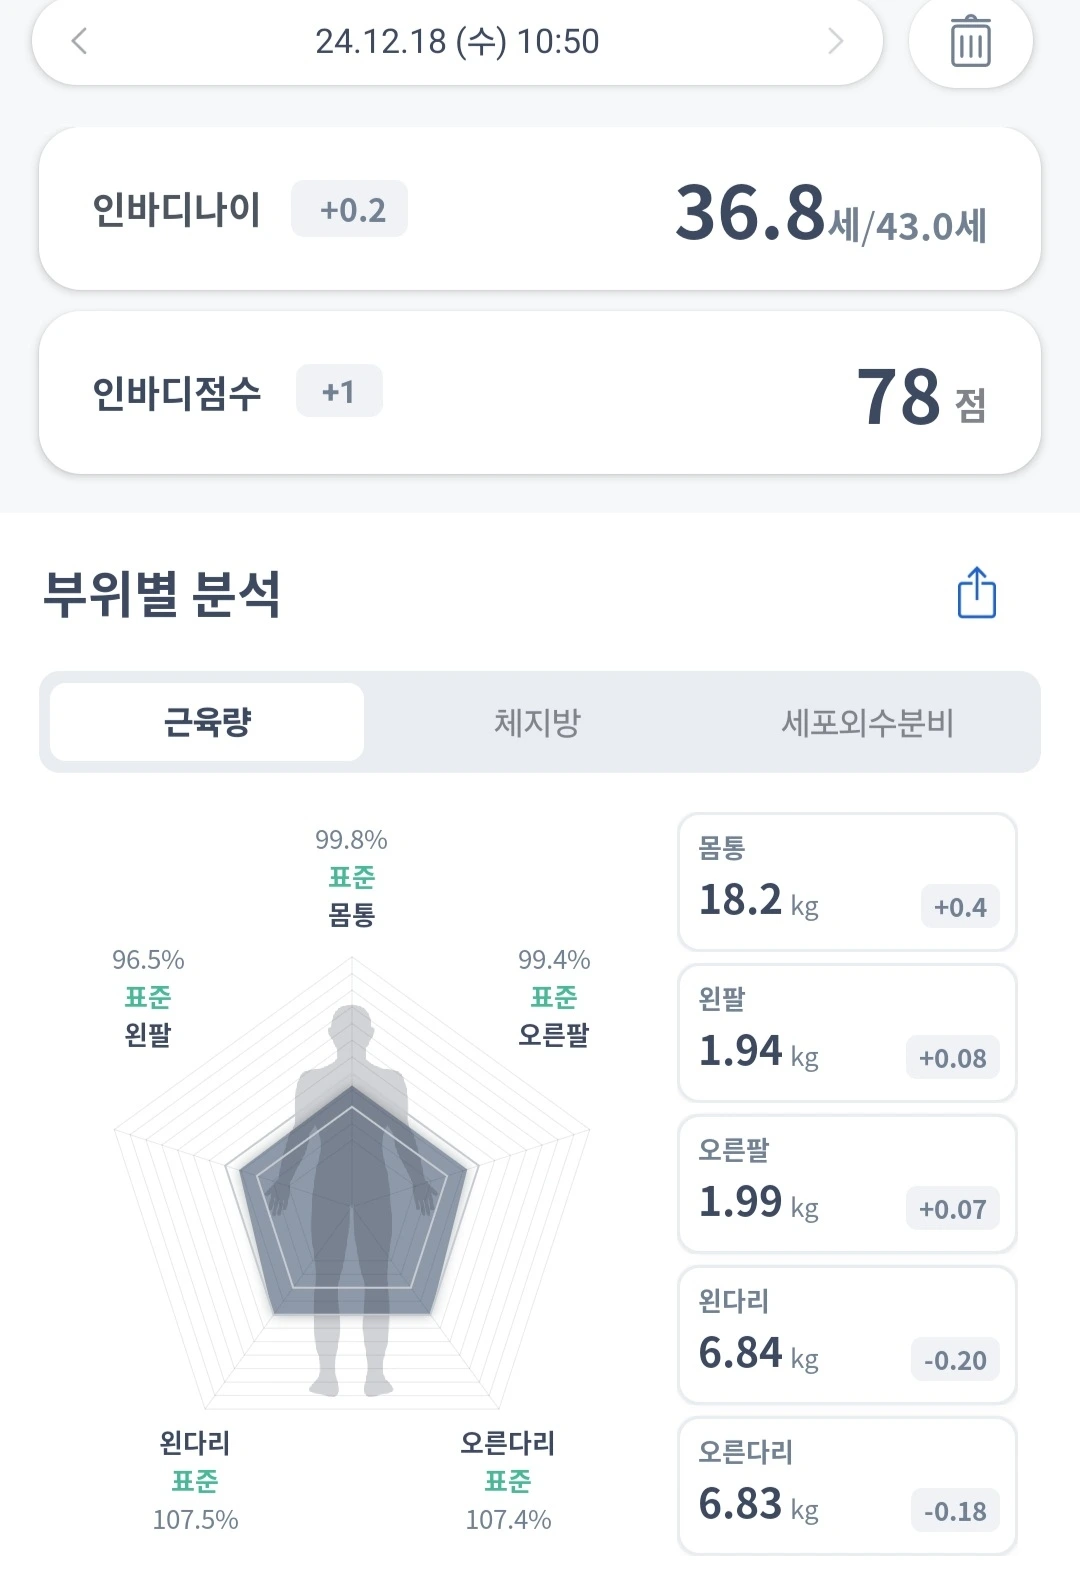Go to previous measurement with left chevron
The height and width of the screenshot is (1575, 1080).
79,41
